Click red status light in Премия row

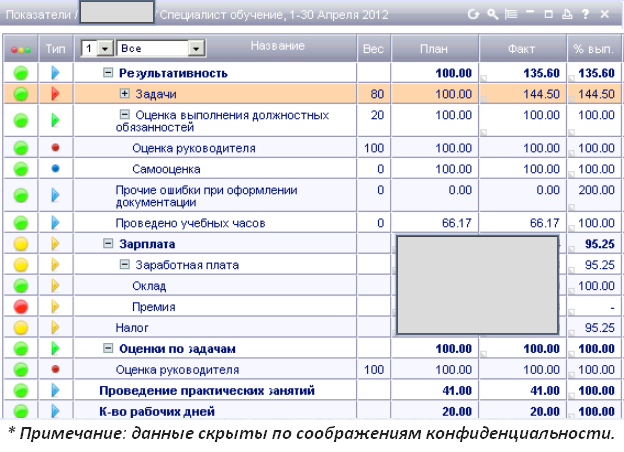pyautogui.click(x=21, y=307)
